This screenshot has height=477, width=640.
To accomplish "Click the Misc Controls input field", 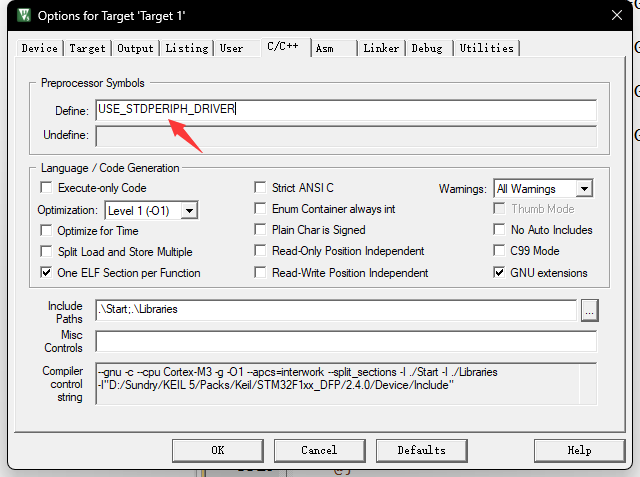I will (345, 341).
